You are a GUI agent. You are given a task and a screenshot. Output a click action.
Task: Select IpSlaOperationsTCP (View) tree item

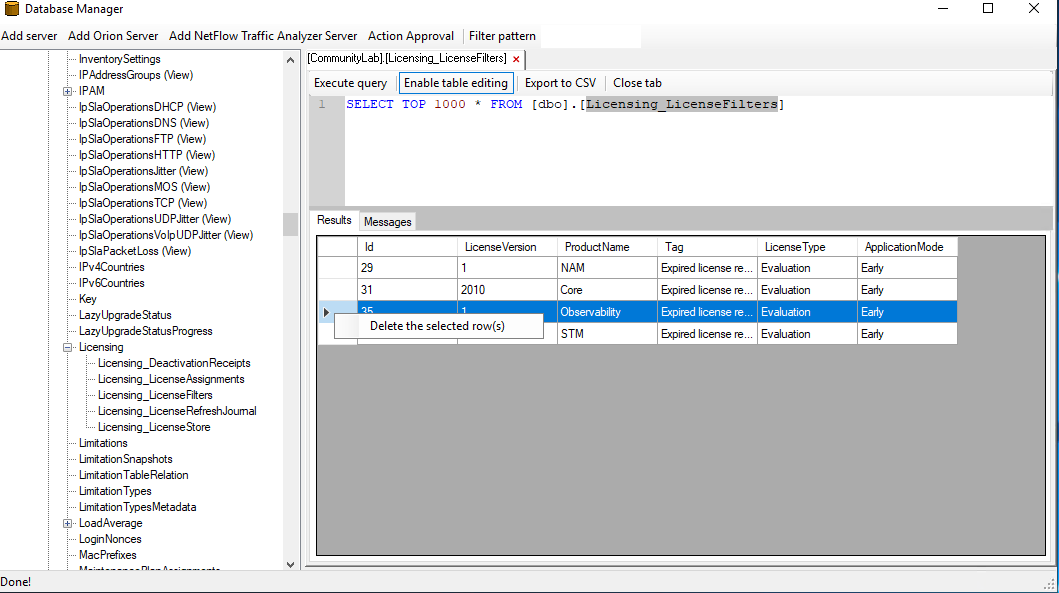[143, 203]
